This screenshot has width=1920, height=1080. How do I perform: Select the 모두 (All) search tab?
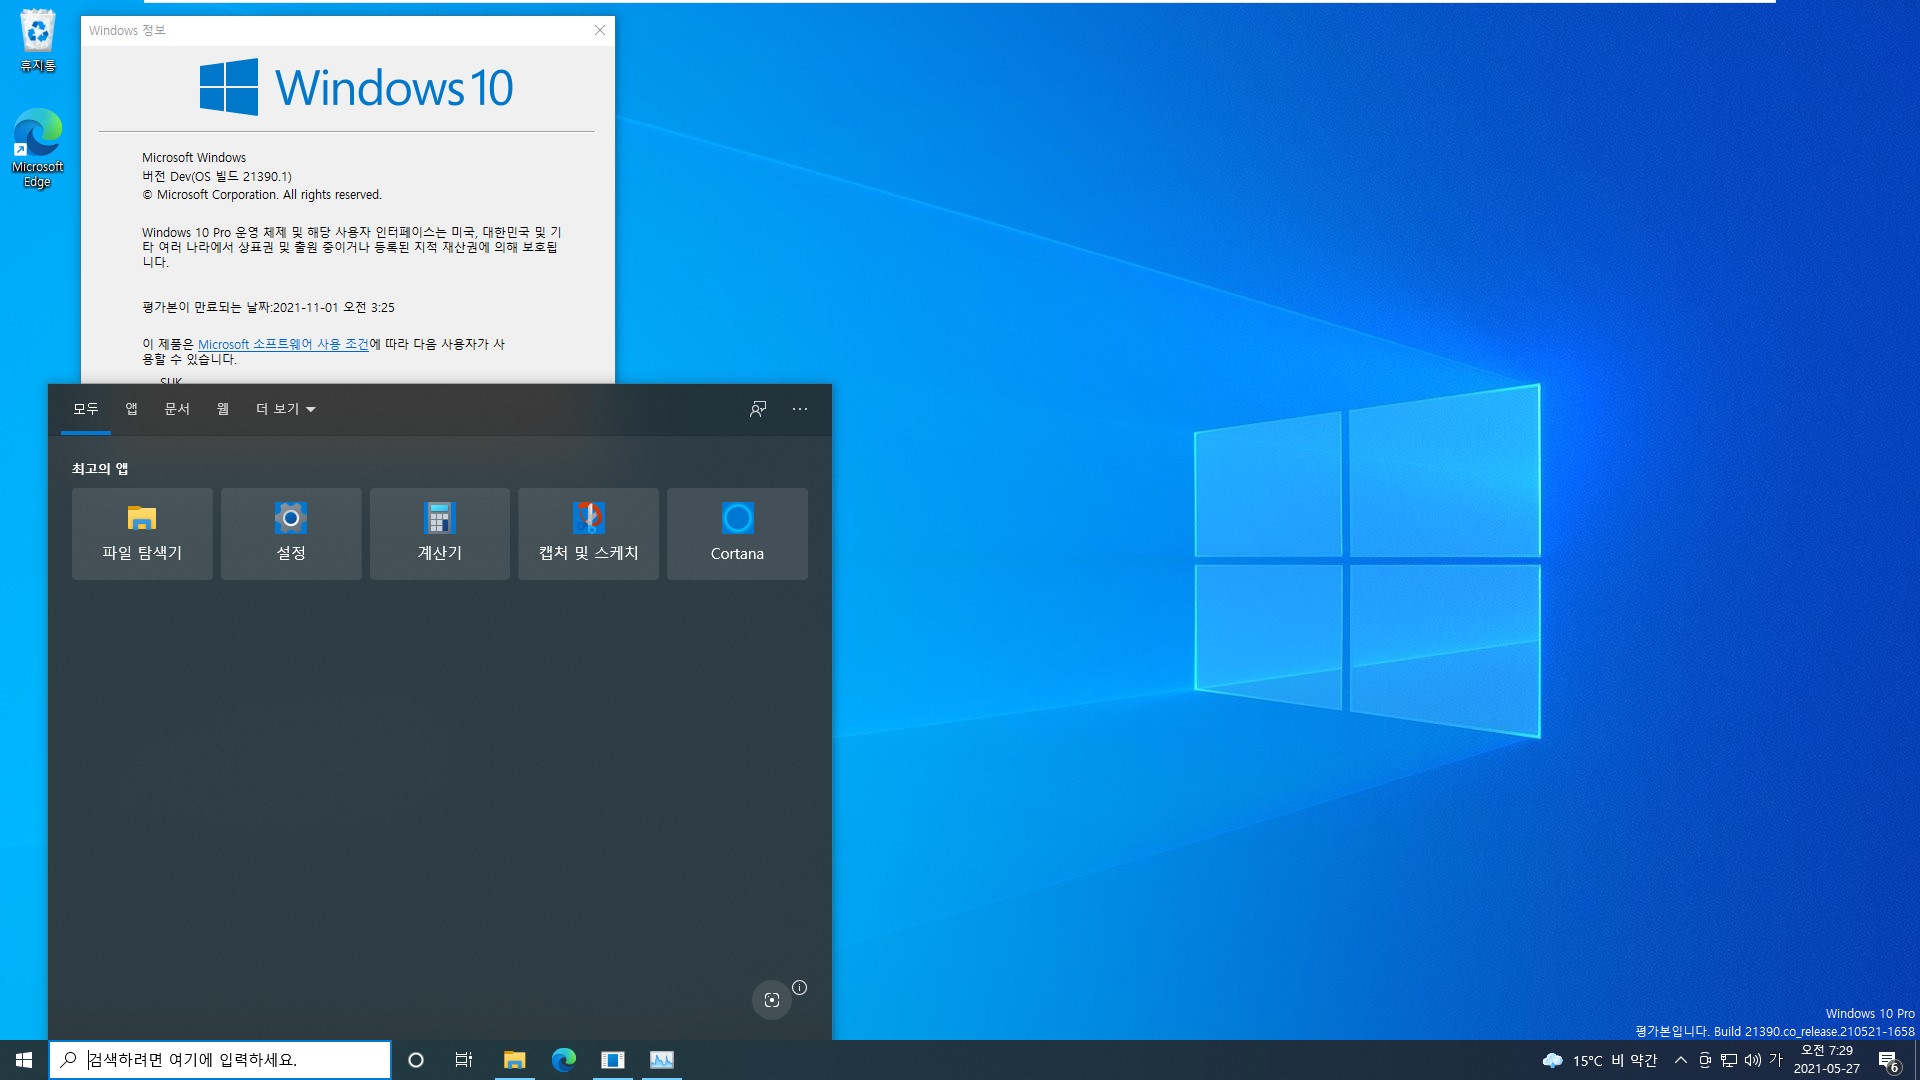click(x=86, y=409)
